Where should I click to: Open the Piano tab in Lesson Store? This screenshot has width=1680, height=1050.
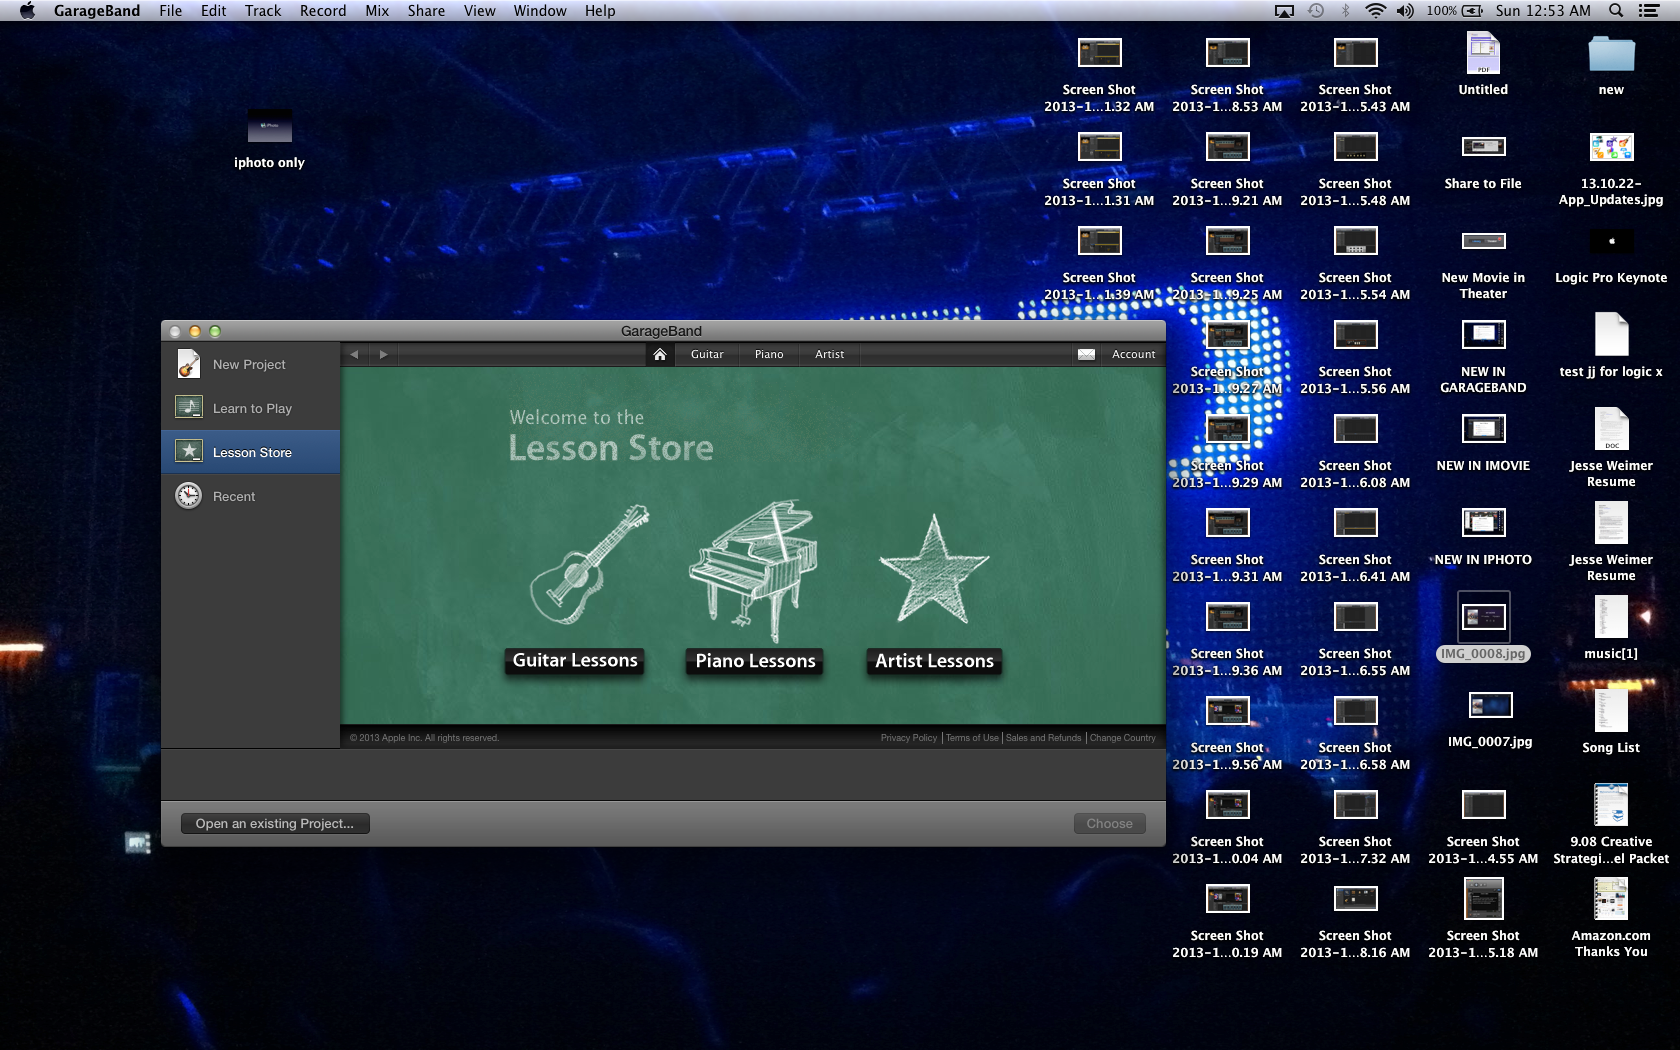769,354
